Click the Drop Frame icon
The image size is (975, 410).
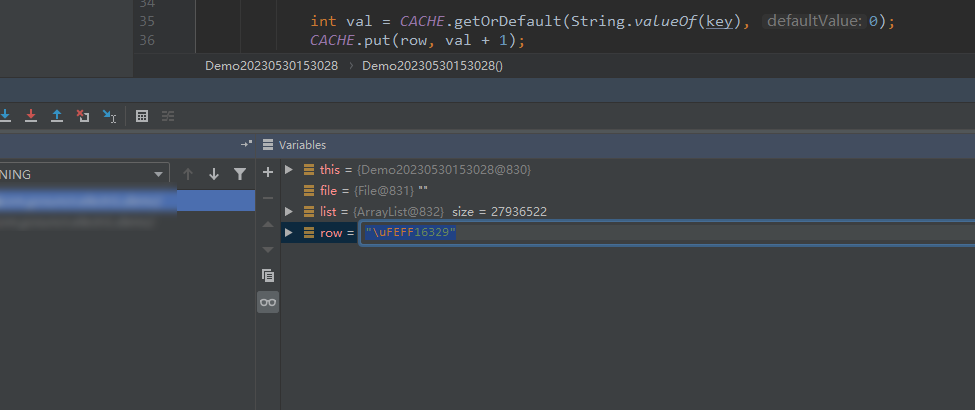coord(83,116)
